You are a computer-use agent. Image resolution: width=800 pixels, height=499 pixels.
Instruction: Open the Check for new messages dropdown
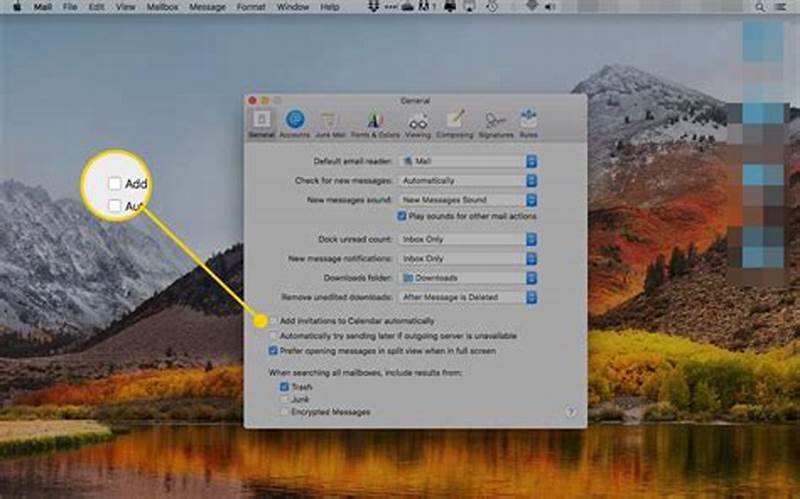click(x=467, y=181)
